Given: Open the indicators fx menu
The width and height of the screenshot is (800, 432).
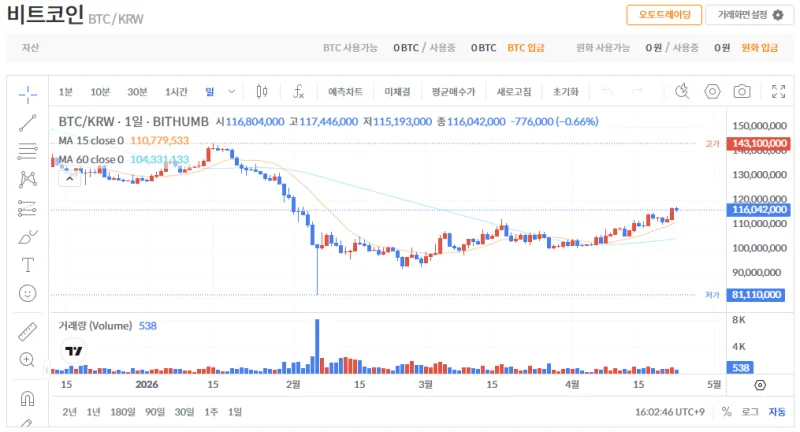Looking at the screenshot, I should pyautogui.click(x=298, y=92).
